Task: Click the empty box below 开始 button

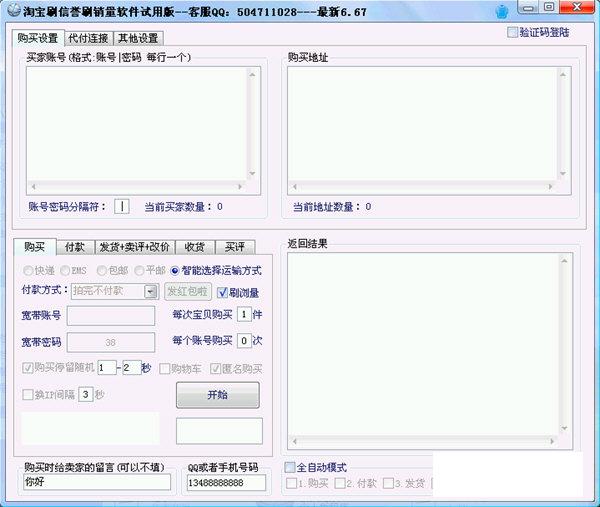Action: (219, 431)
